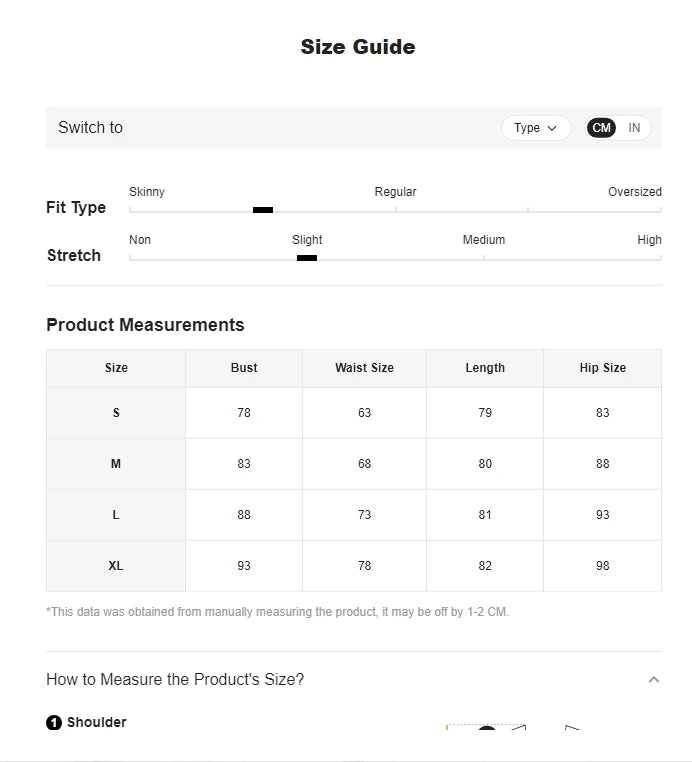This screenshot has height=762, width=692.
Task: Click the How to Measure the Product's Size heading
Action: point(175,679)
